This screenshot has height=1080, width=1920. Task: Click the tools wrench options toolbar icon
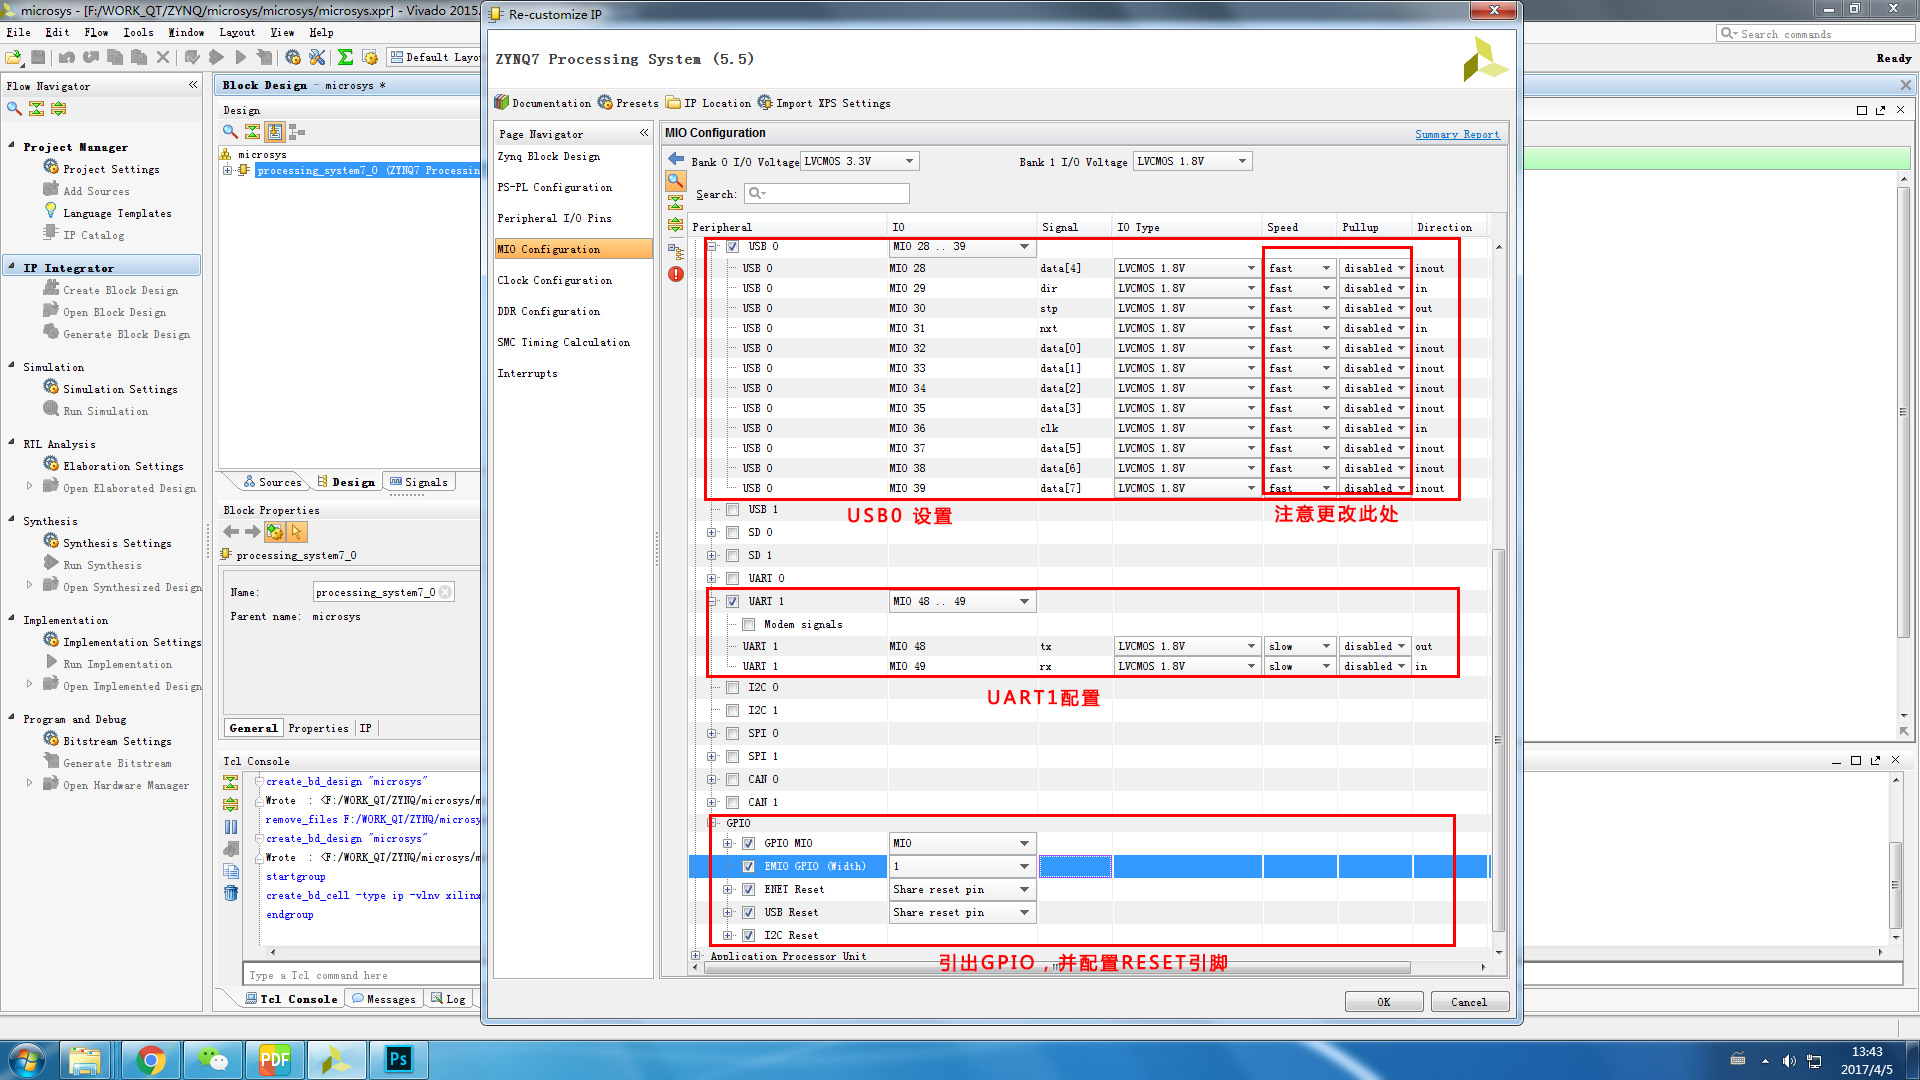[317, 57]
